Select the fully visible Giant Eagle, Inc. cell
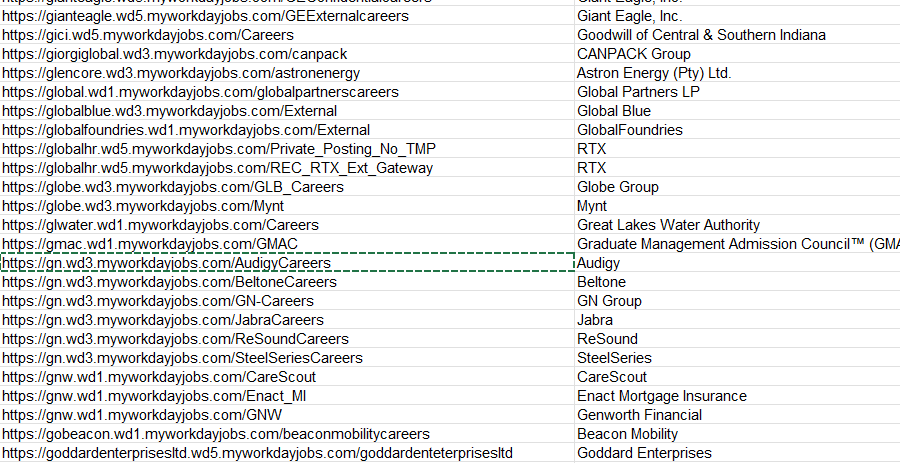 [737, 15]
